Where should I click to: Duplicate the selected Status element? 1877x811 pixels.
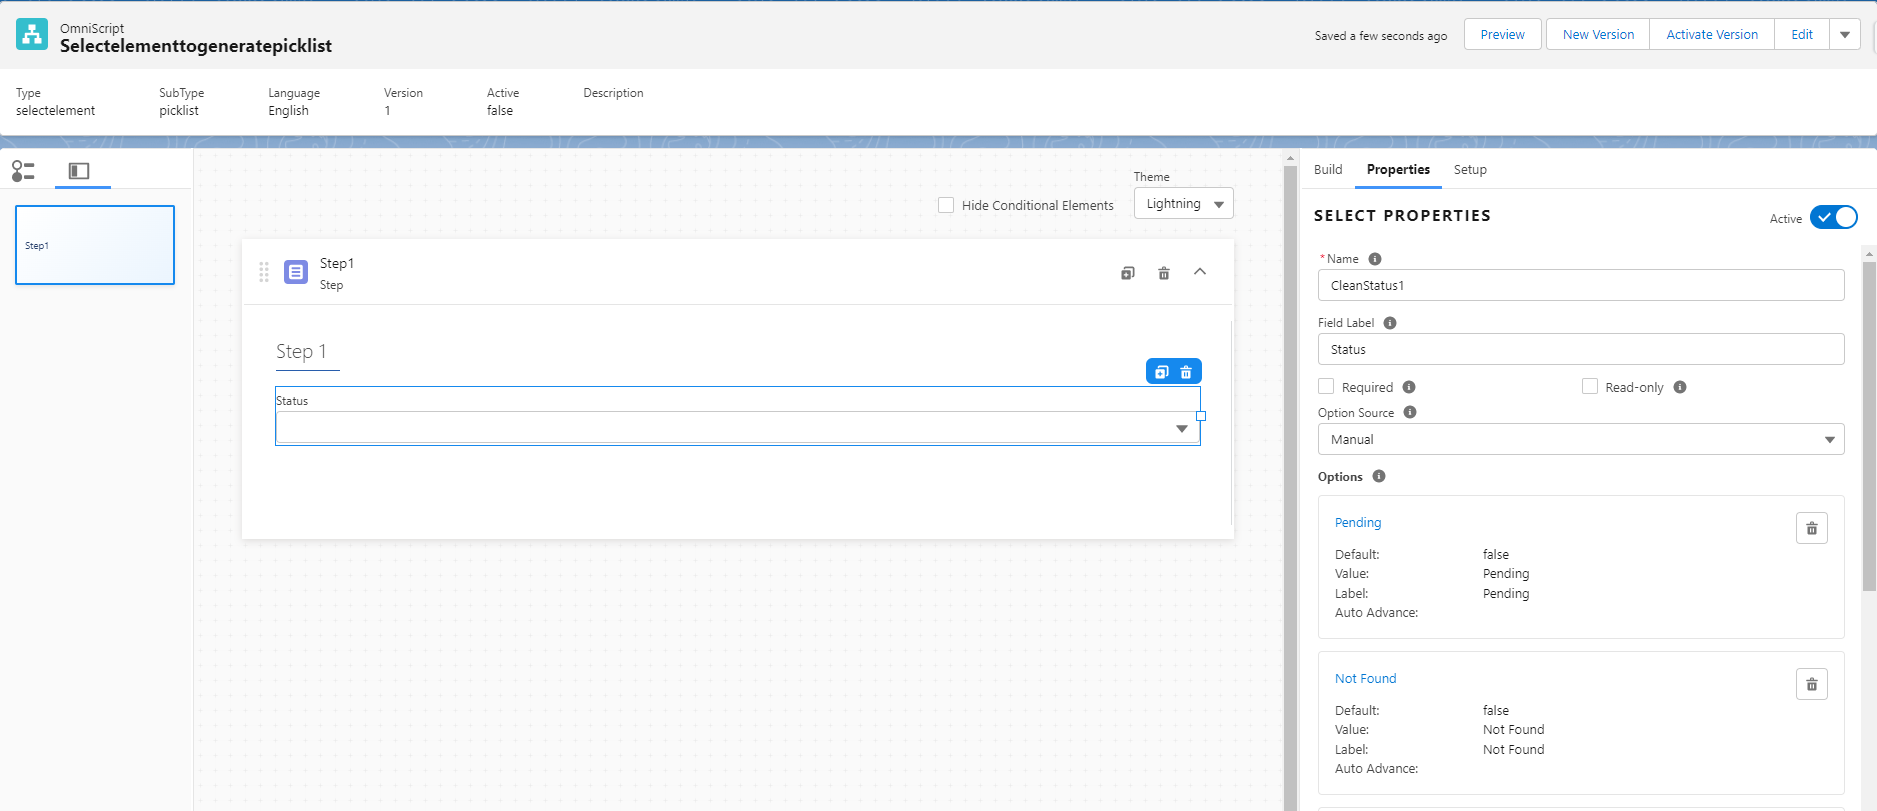pos(1161,372)
